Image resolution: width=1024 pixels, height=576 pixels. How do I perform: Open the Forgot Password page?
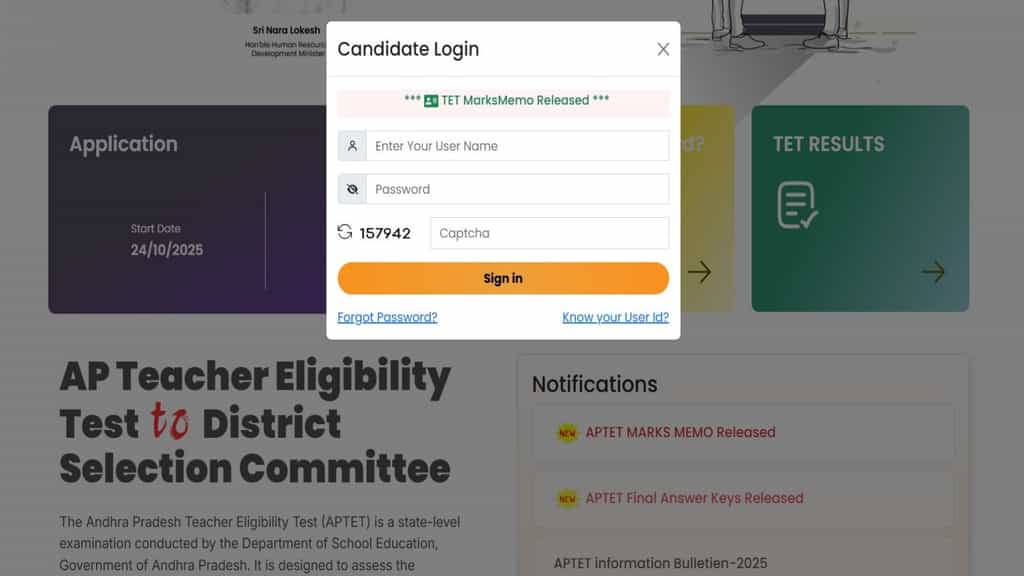pos(387,317)
